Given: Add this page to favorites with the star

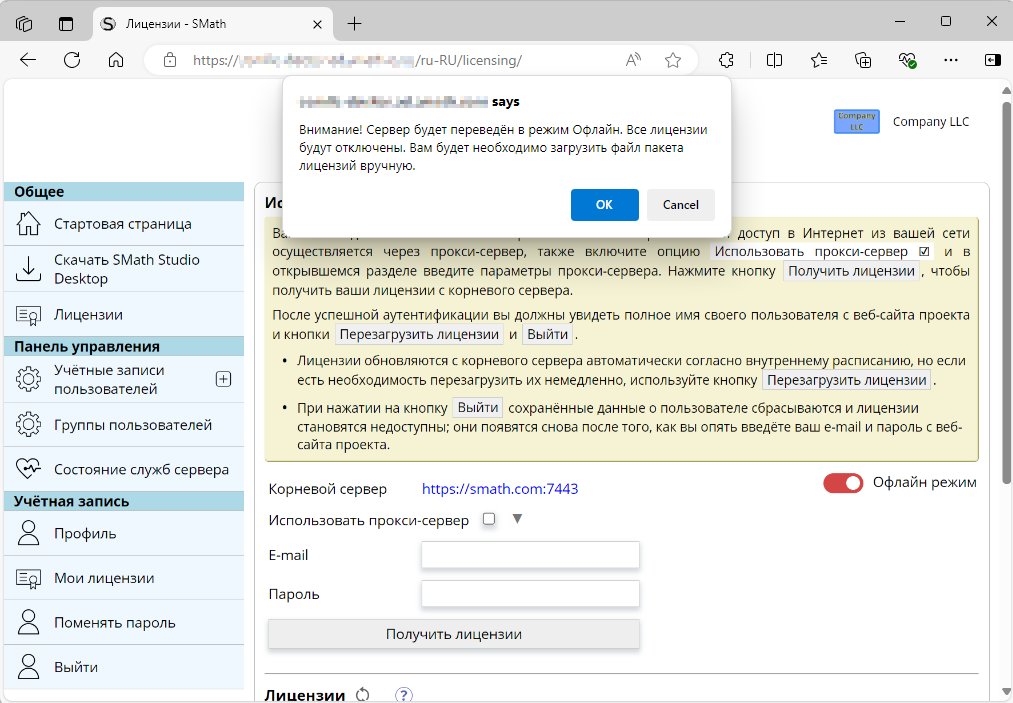Looking at the screenshot, I should pyautogui.click(x=673, y=60).
